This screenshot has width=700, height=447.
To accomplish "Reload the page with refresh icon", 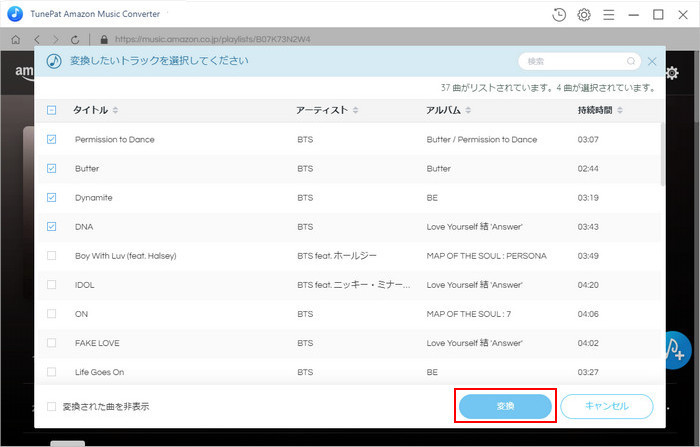I will [x=75, y=40].
